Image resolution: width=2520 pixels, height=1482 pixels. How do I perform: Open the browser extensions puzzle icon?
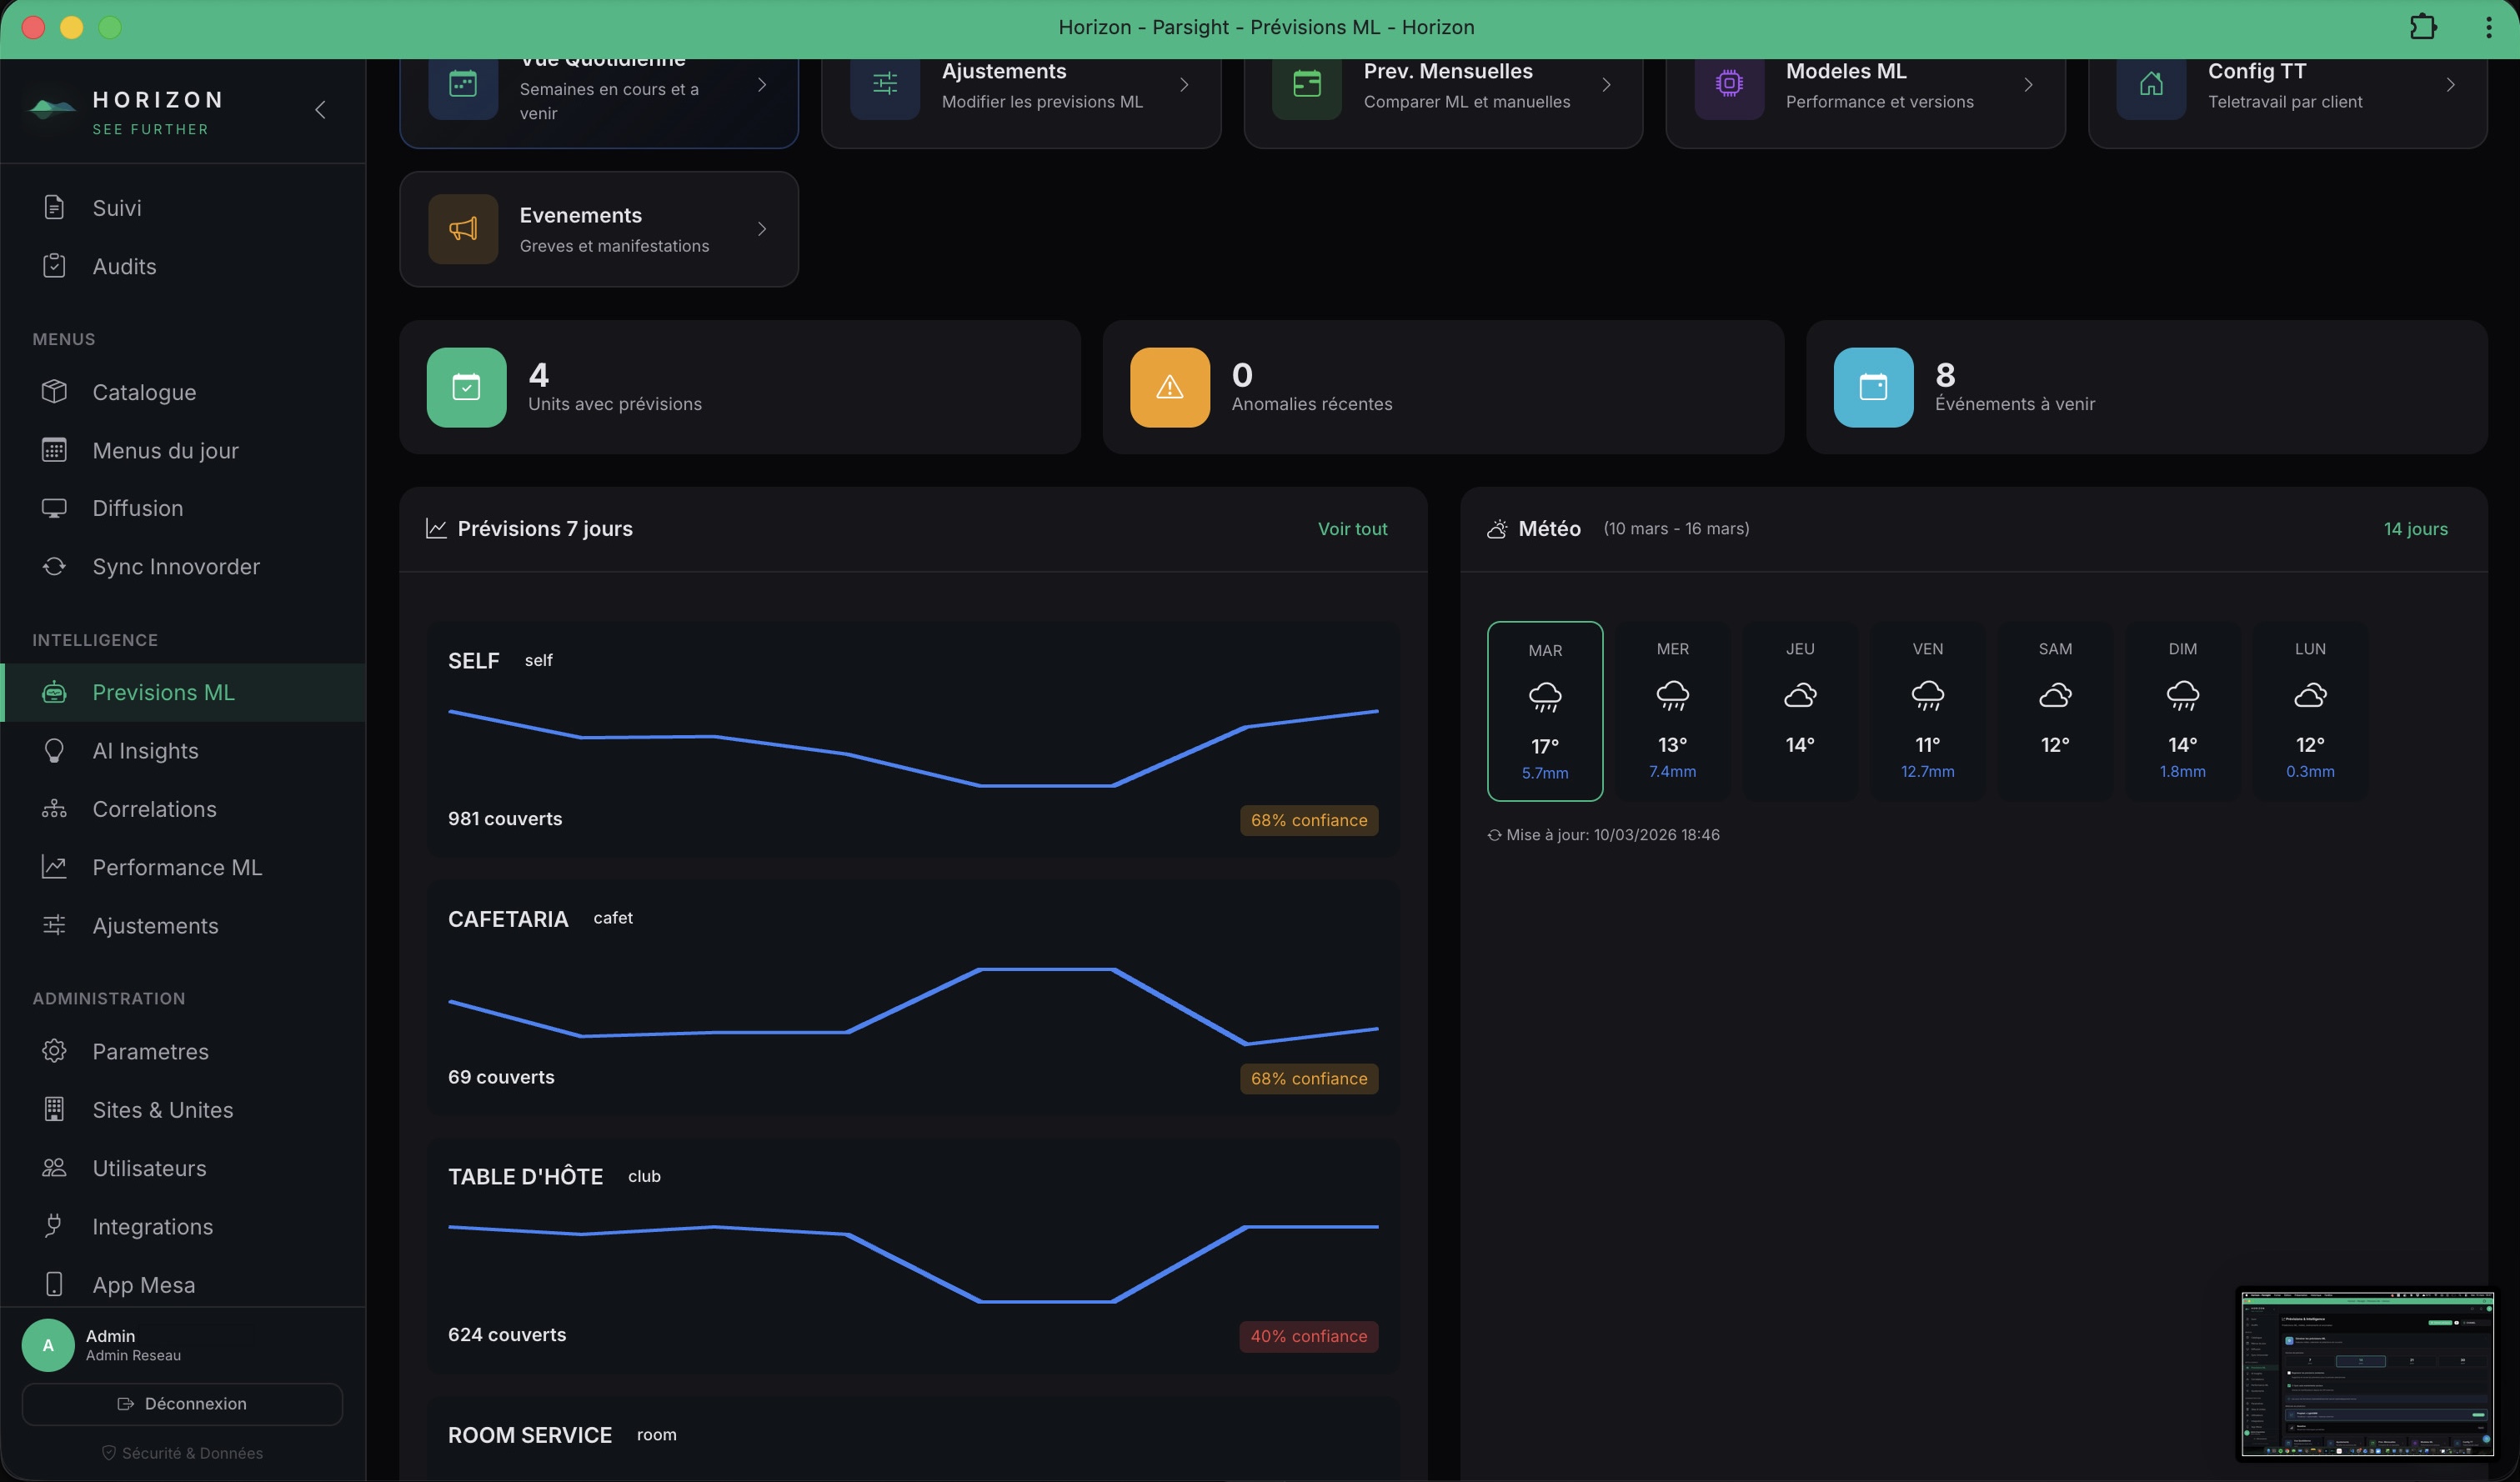[2422, 27]
